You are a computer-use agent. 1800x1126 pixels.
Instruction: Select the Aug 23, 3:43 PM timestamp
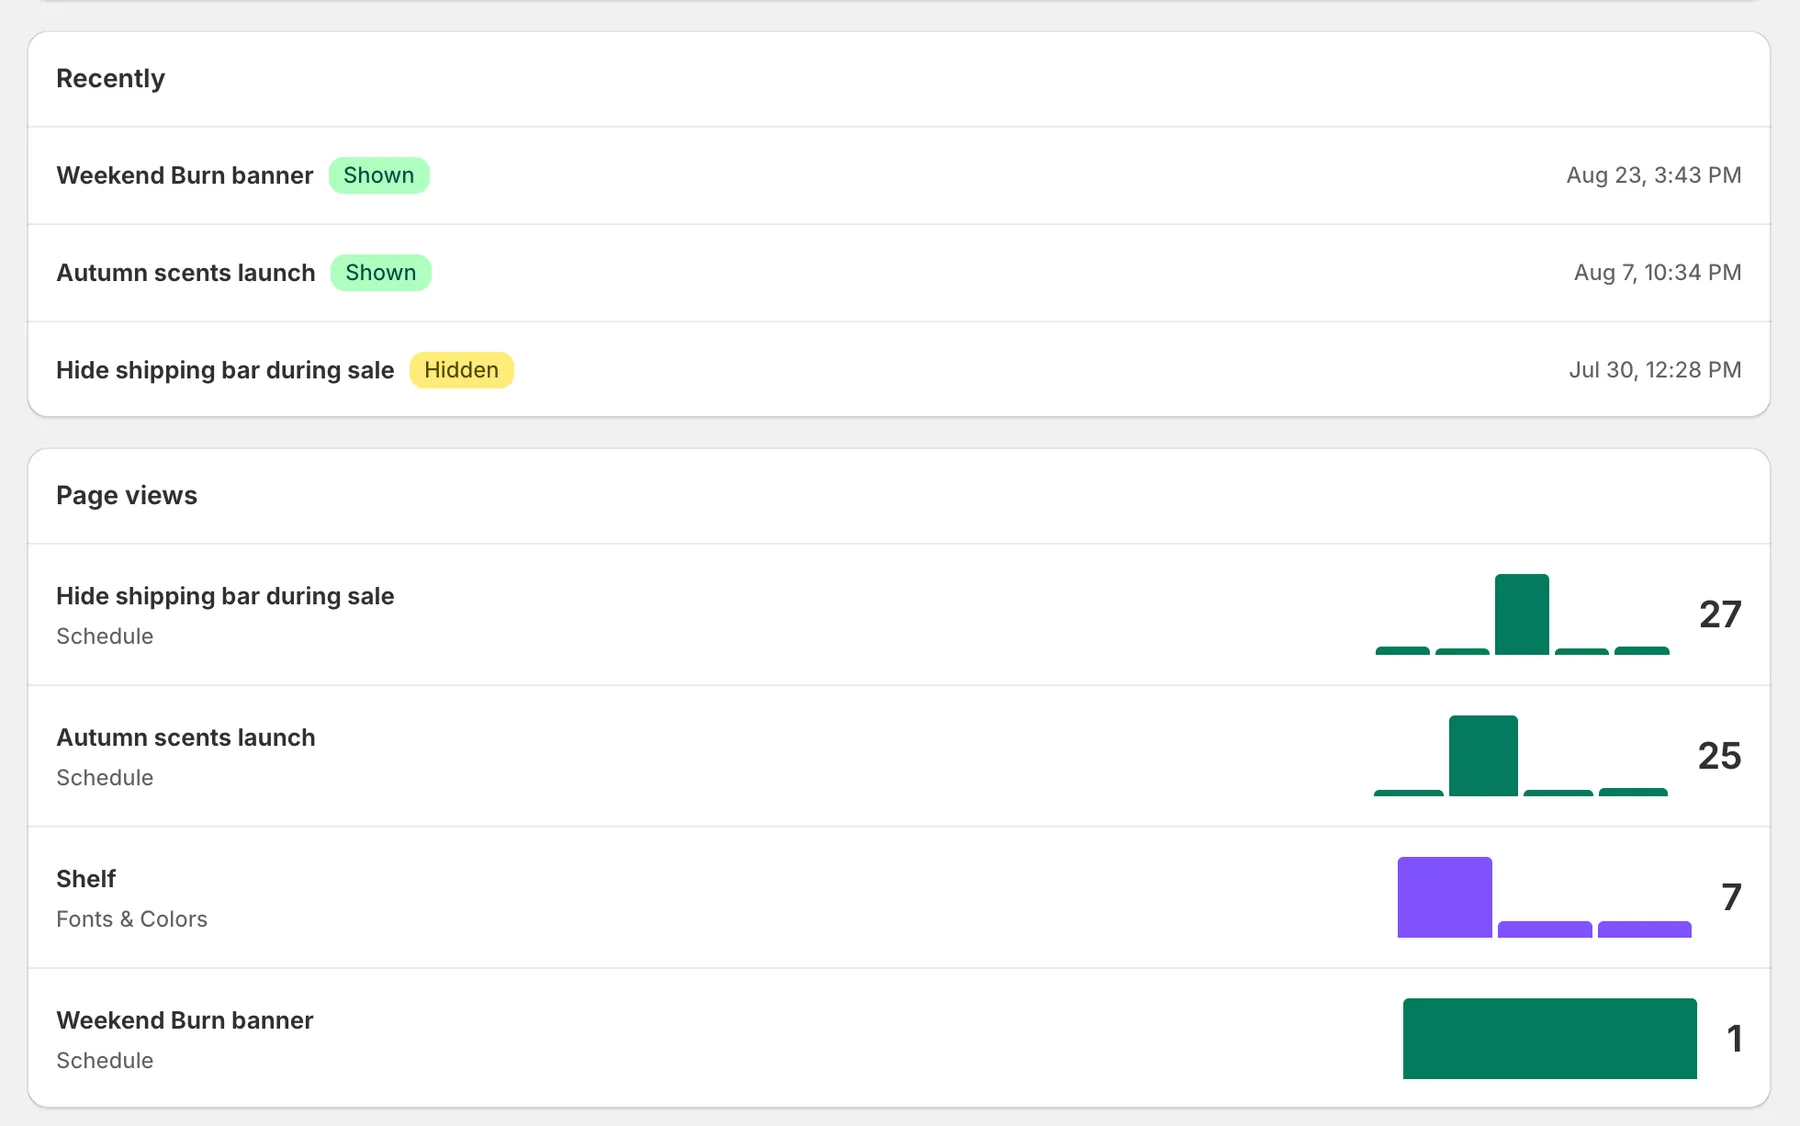click(x=1653, y=175)
